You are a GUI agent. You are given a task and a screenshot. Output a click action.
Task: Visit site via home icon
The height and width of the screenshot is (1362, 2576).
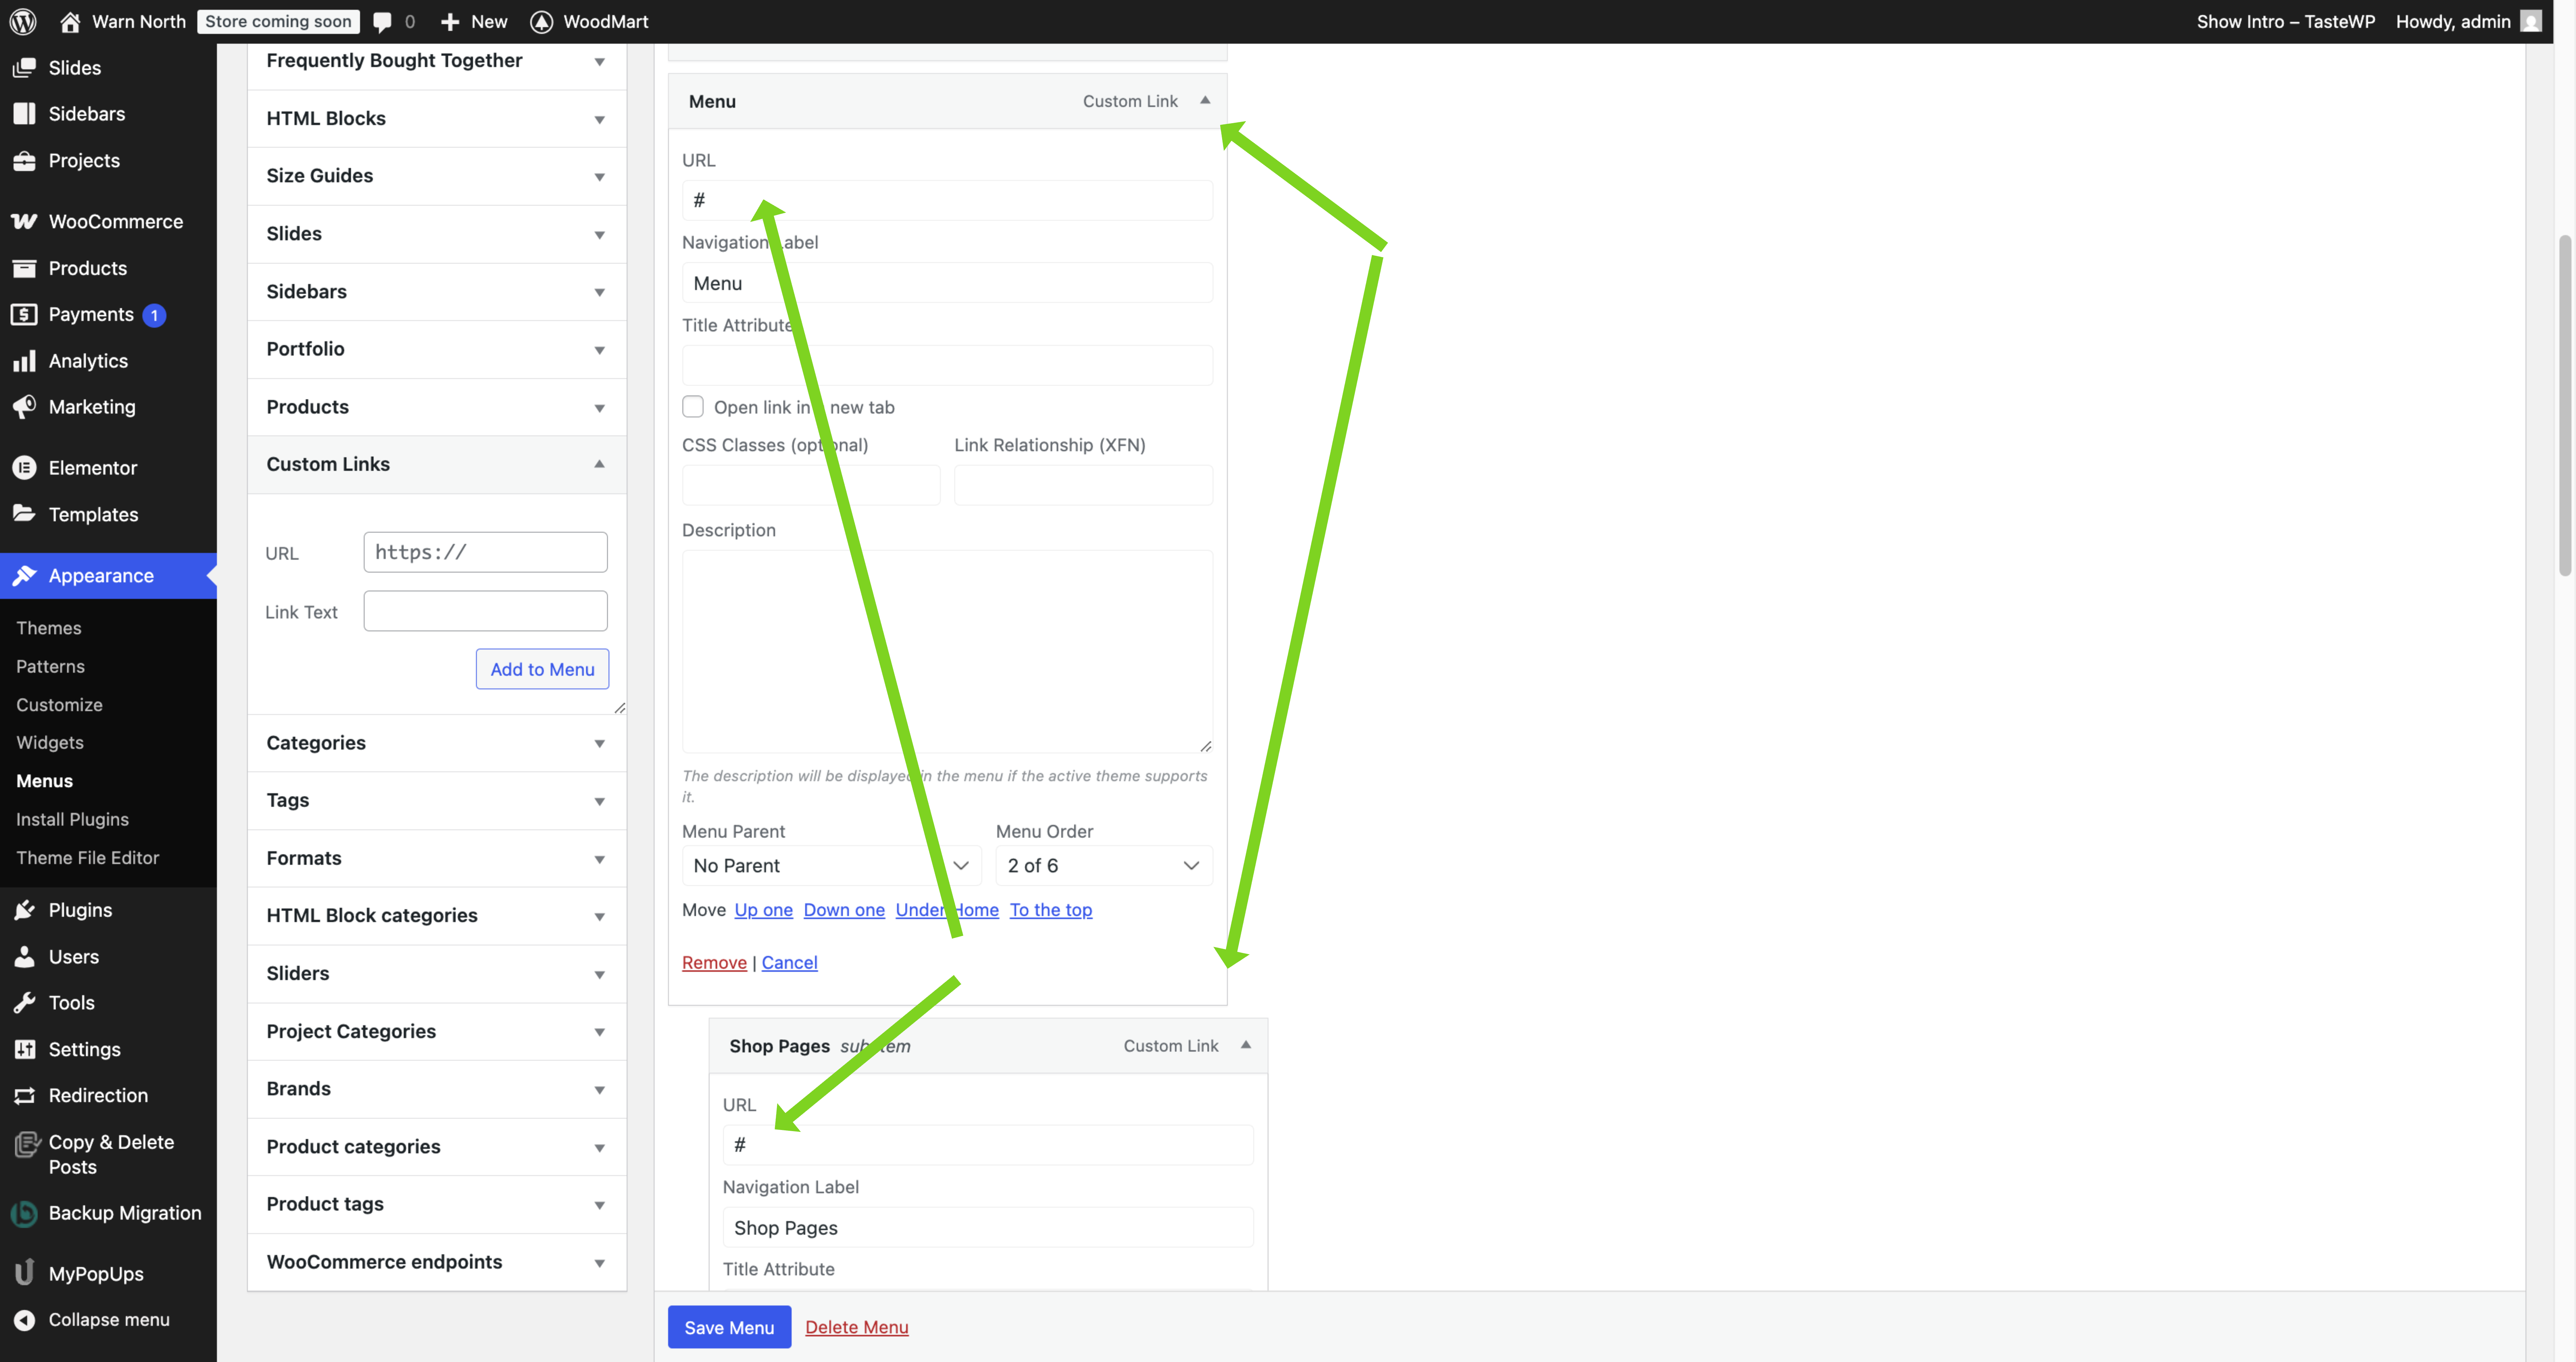(70, 21)
